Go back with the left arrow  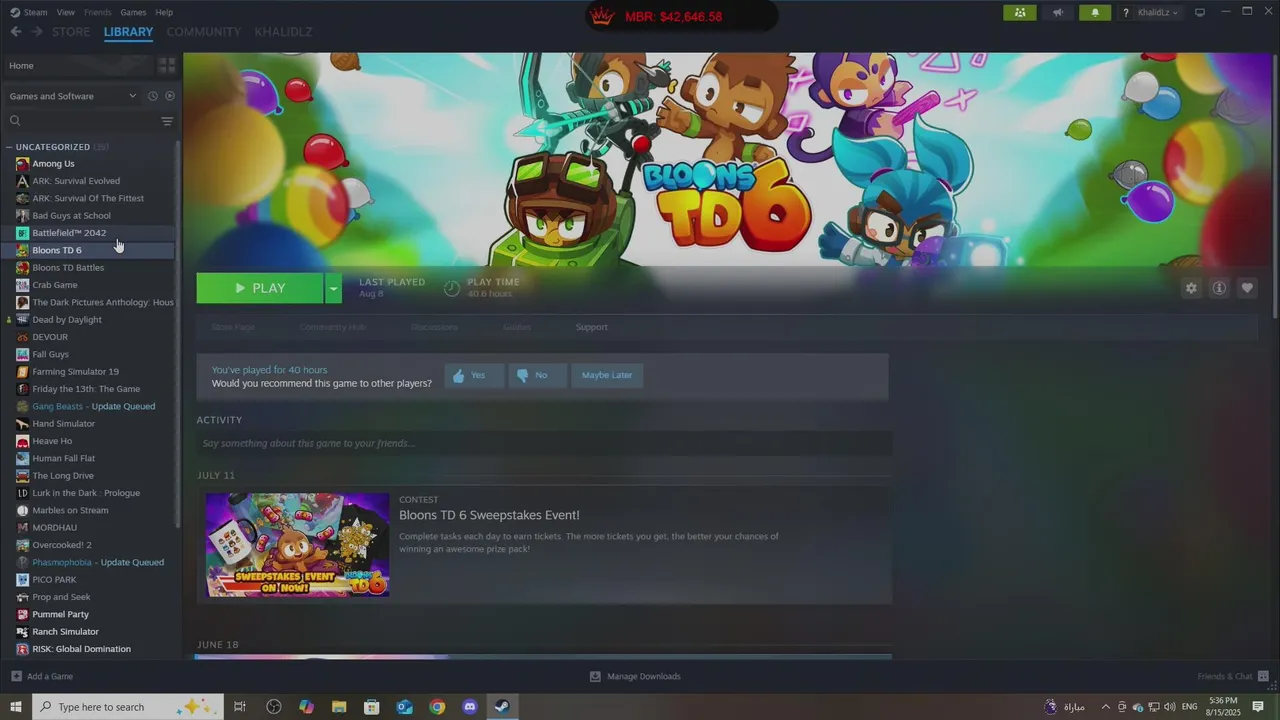click(16, 32)
